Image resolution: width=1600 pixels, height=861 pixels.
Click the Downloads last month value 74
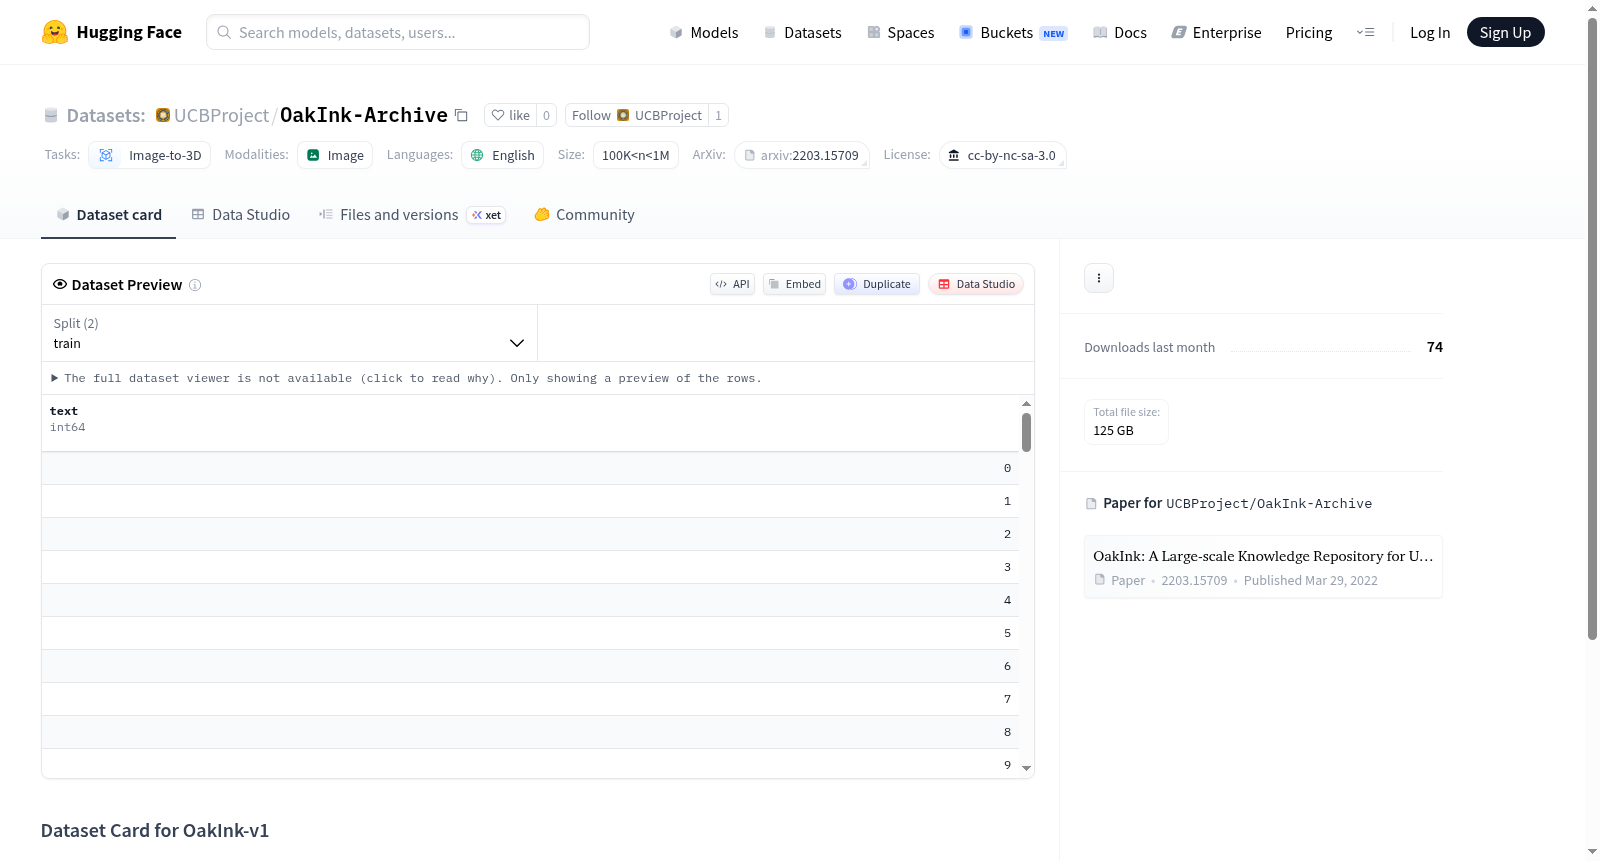(1435, 347)
